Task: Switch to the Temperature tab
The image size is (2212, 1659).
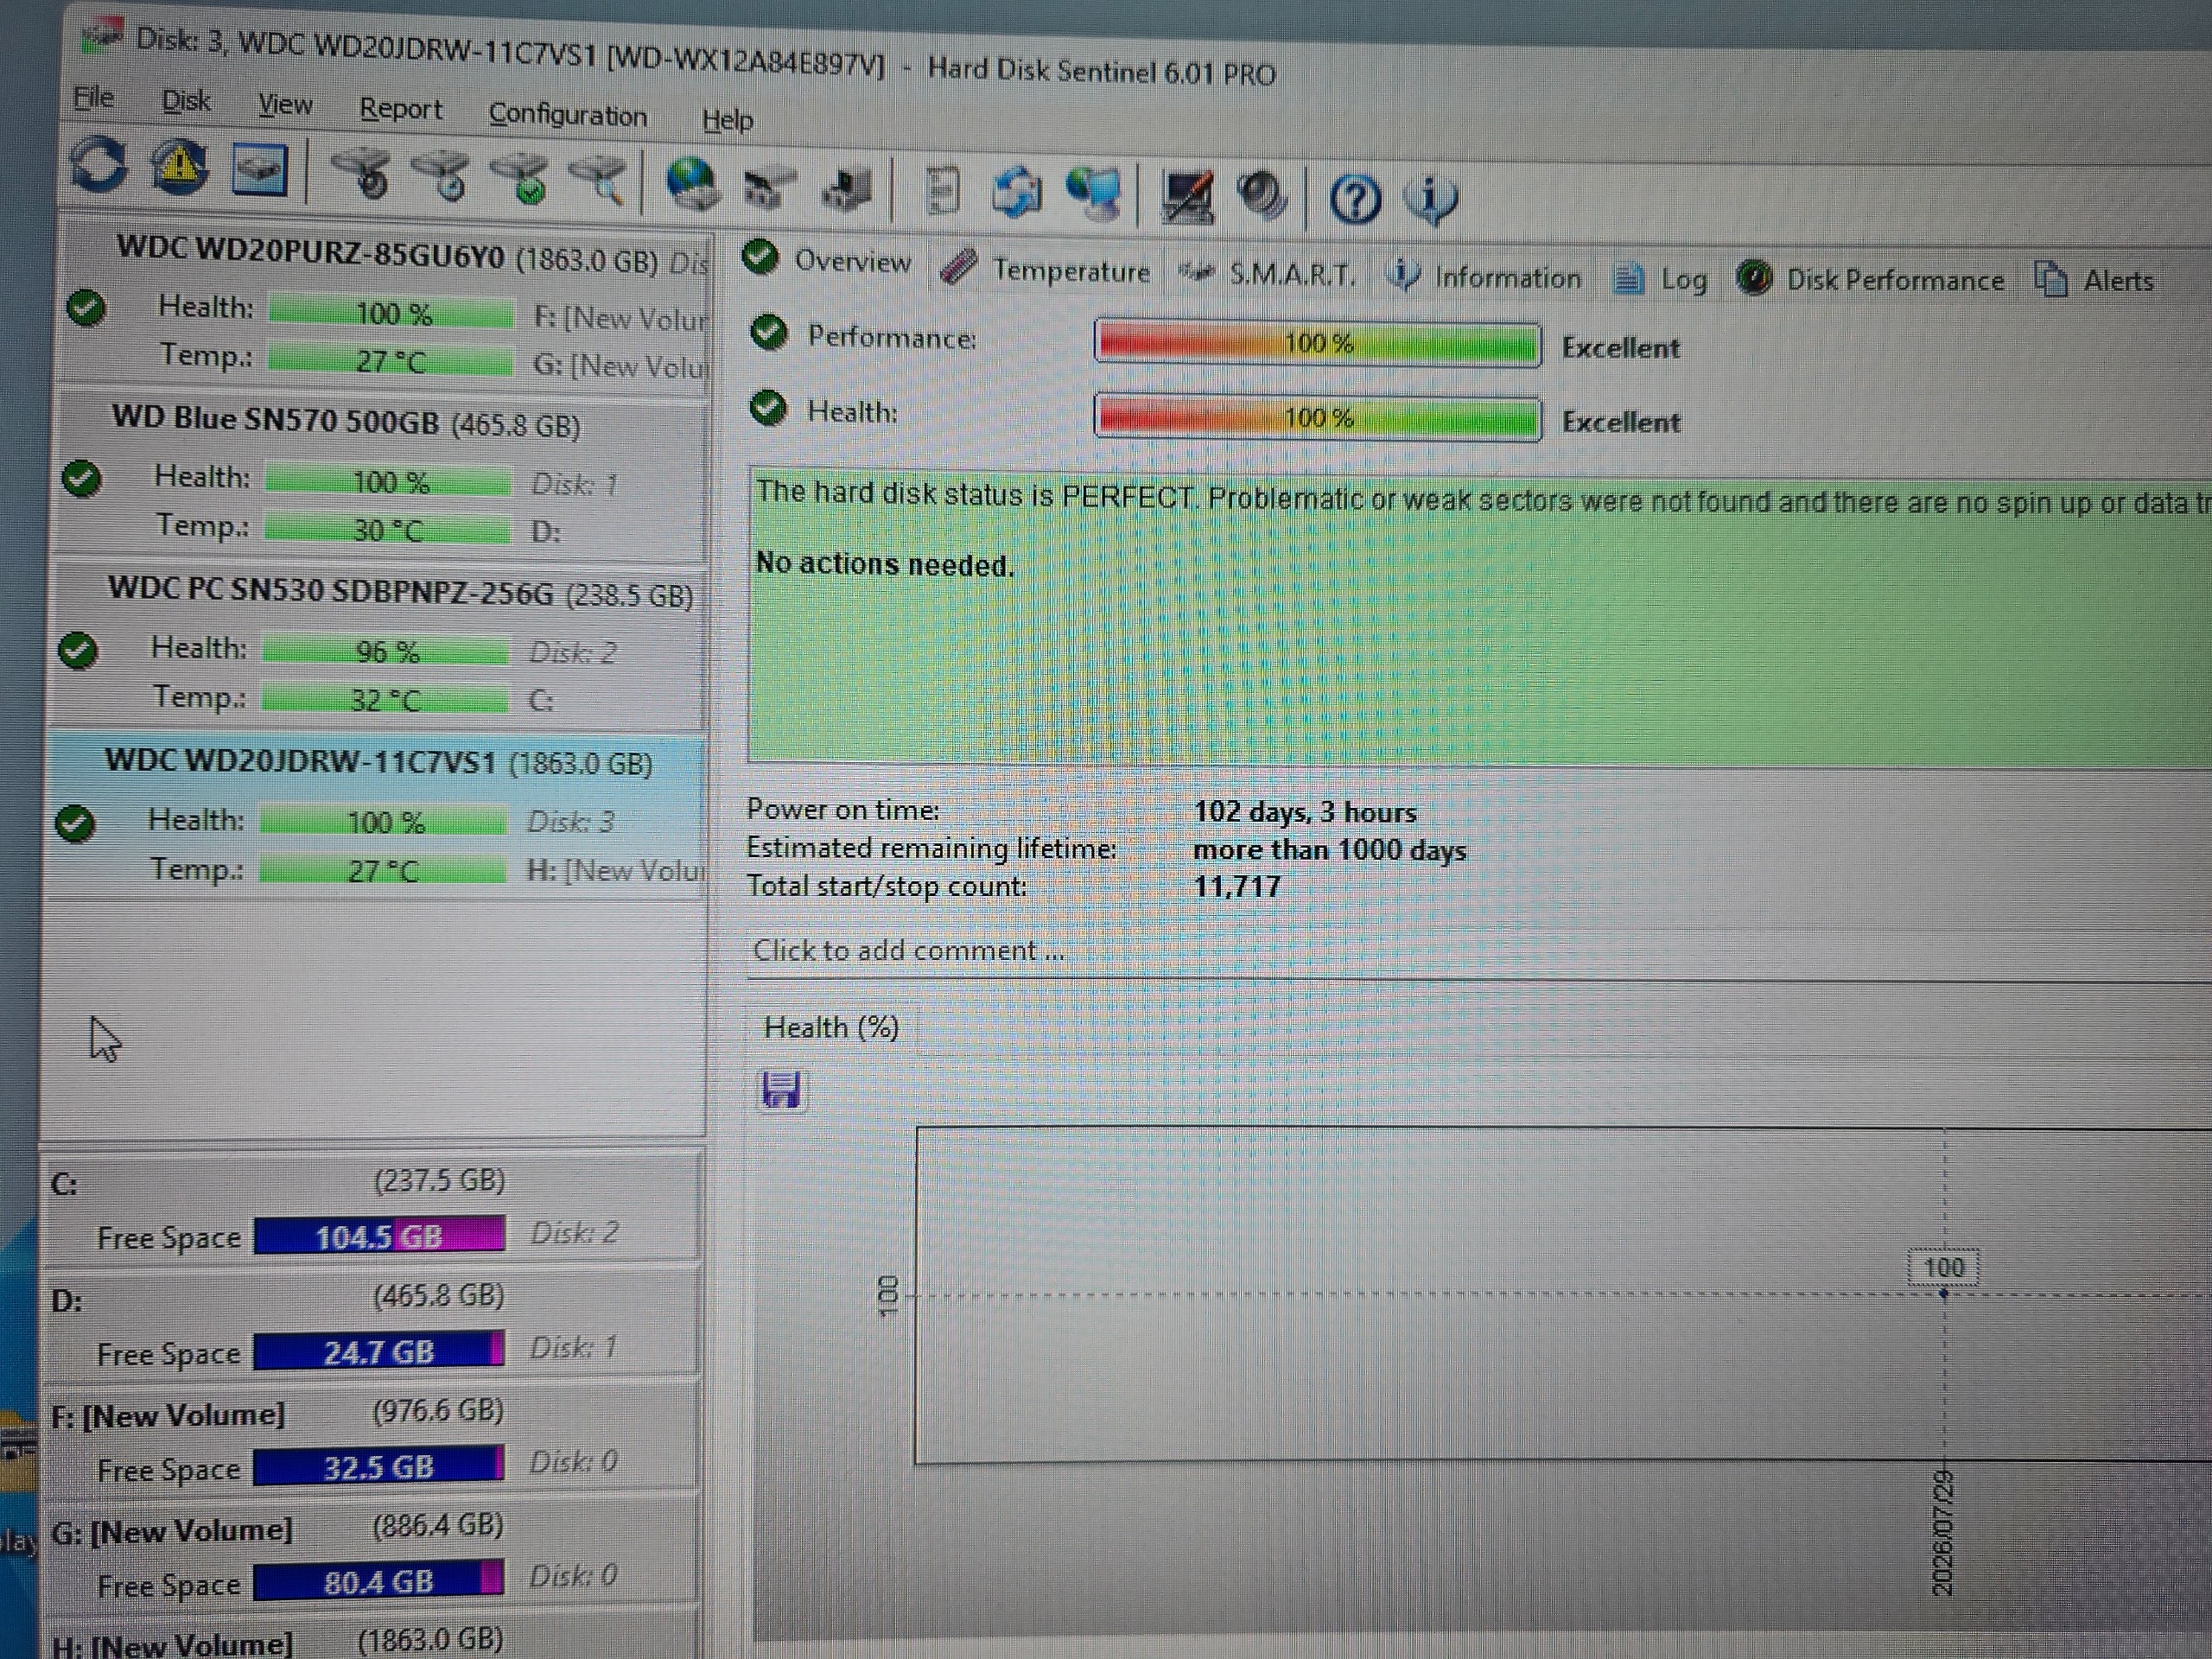Action: (1046, 269)
